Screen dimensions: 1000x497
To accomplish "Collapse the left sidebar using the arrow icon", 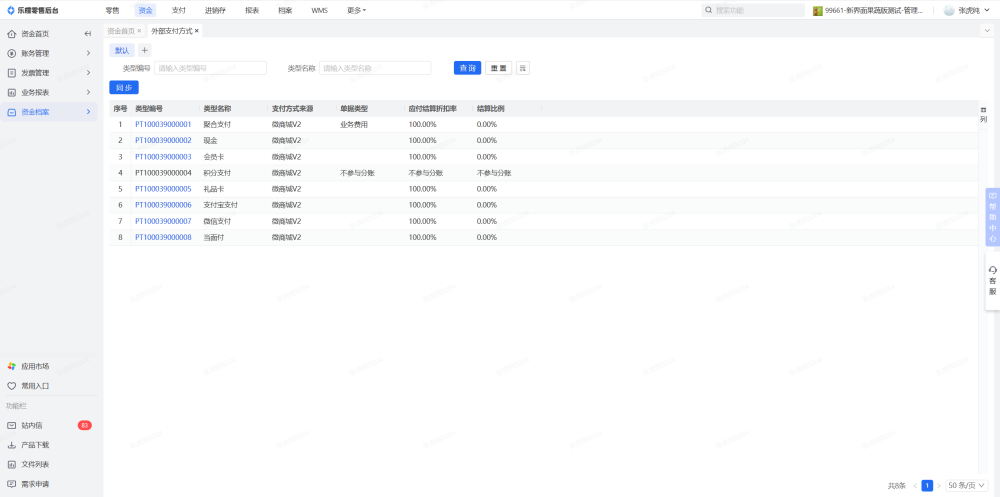I will tap(88, 34).
